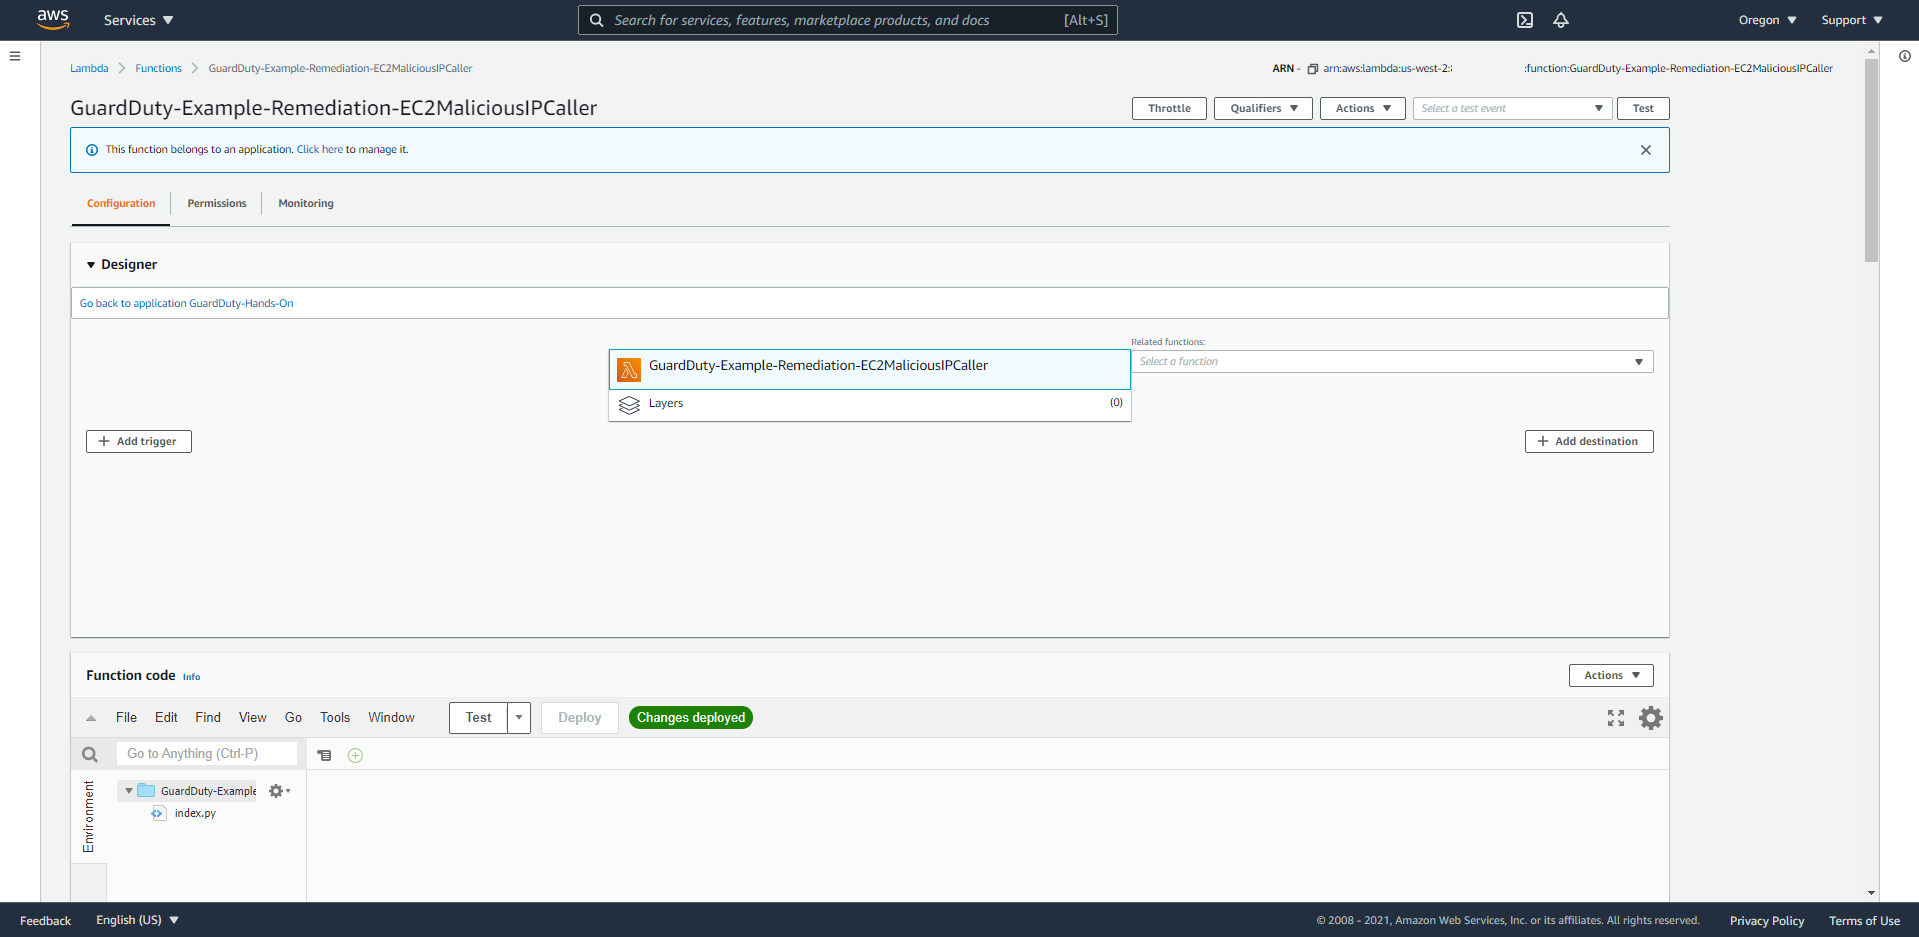
Task: Open the English (US) language selector
Action: 137,920
